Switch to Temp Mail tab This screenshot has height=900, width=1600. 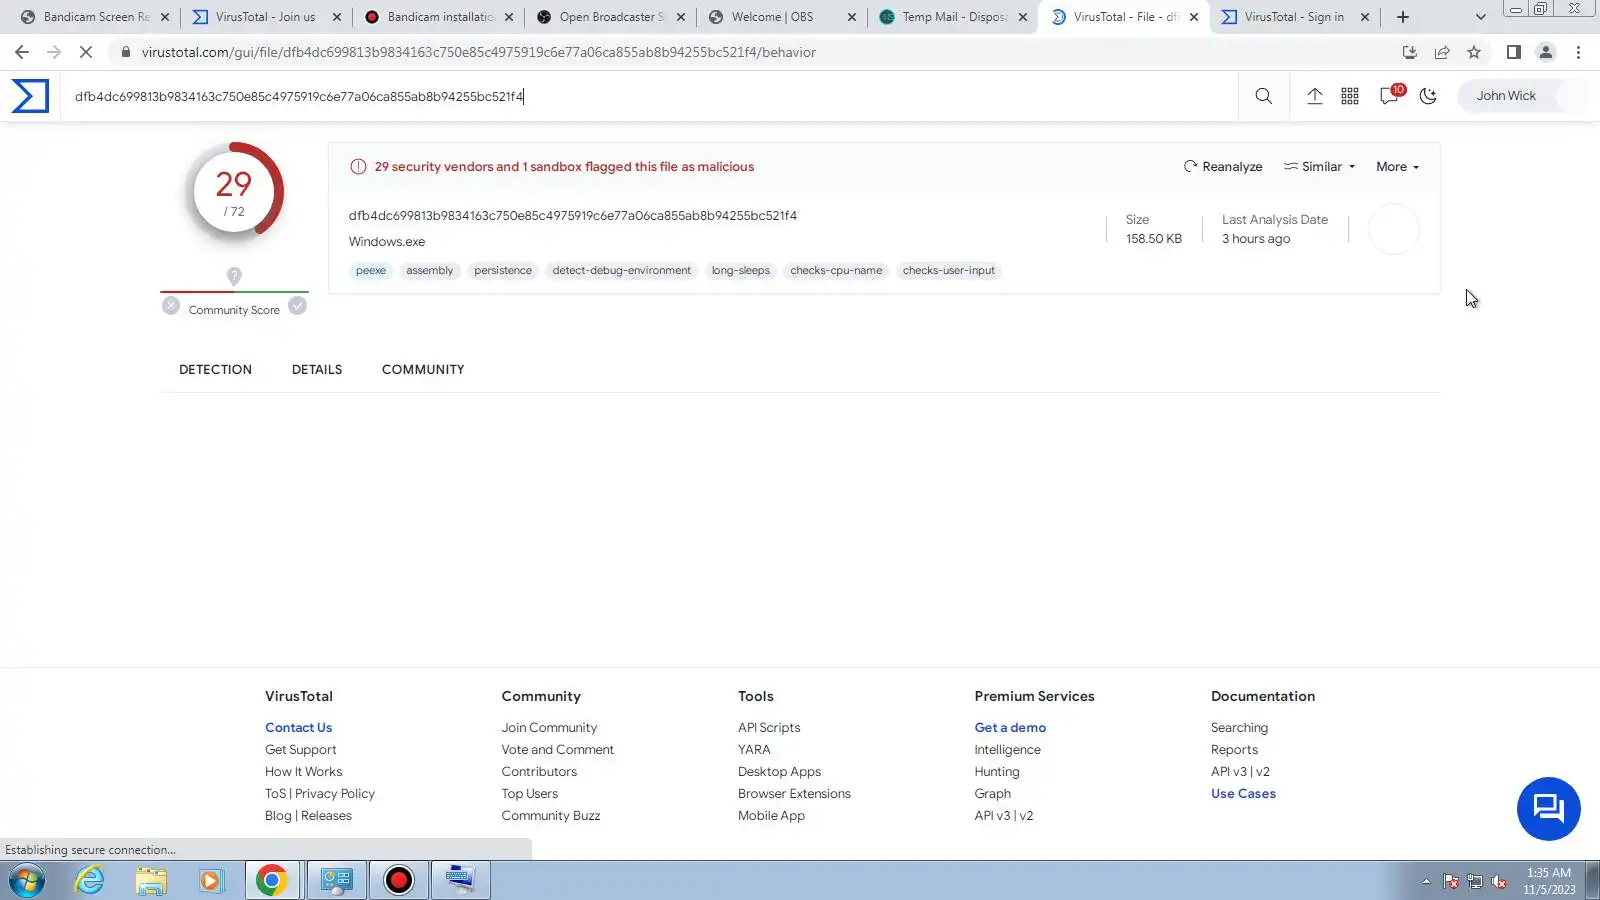click(954, 17)
